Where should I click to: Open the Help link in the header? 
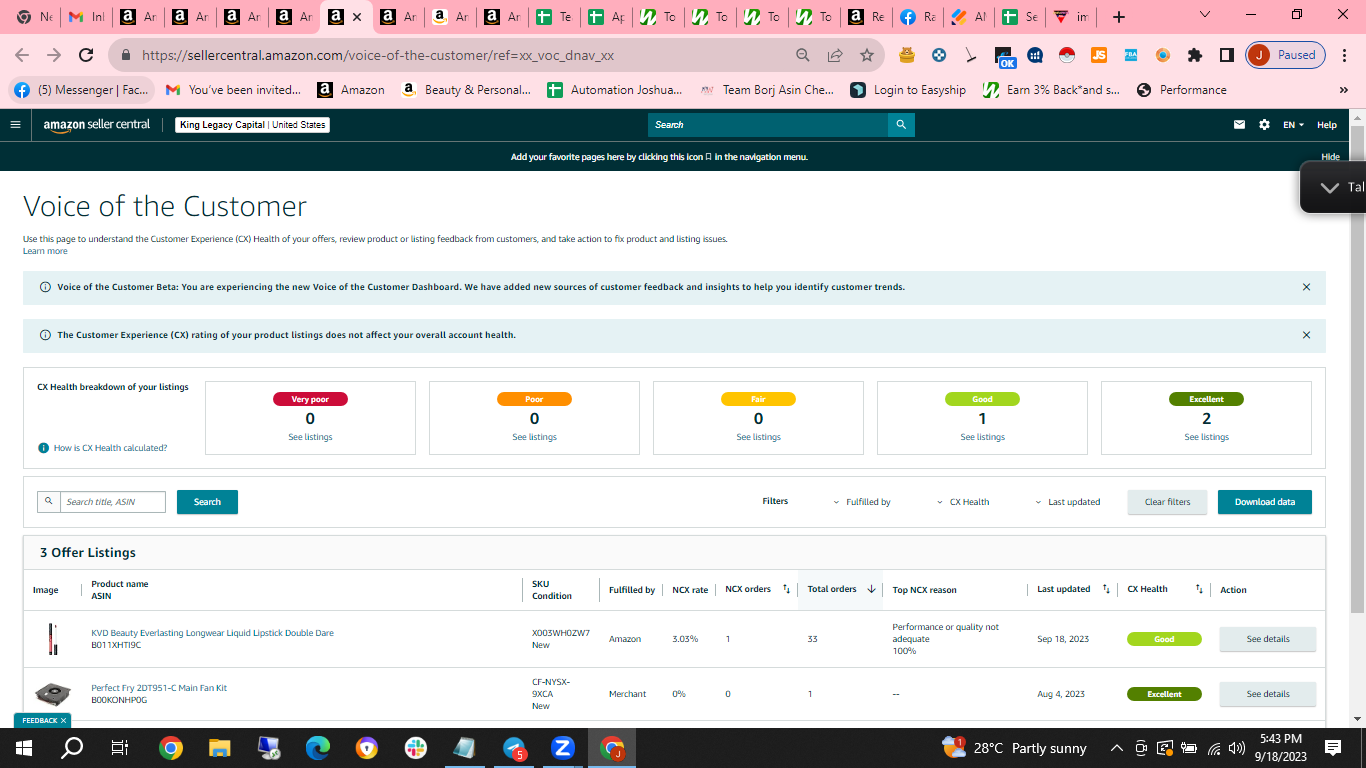1327,125
